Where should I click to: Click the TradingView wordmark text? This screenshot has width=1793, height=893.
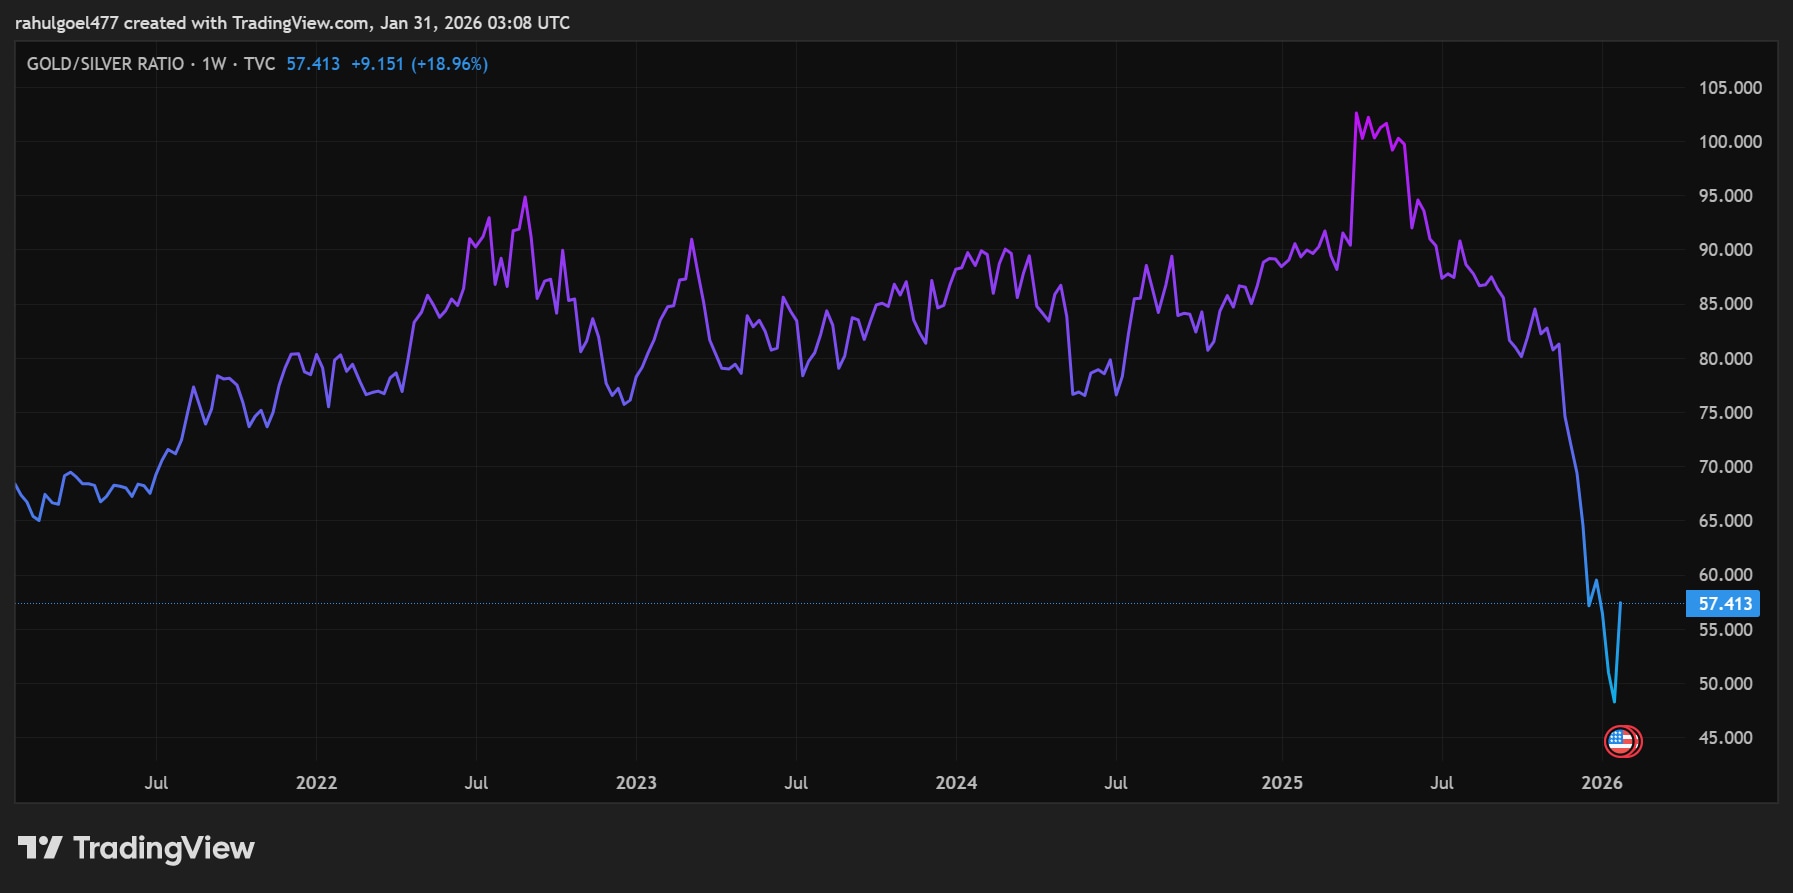164,848
